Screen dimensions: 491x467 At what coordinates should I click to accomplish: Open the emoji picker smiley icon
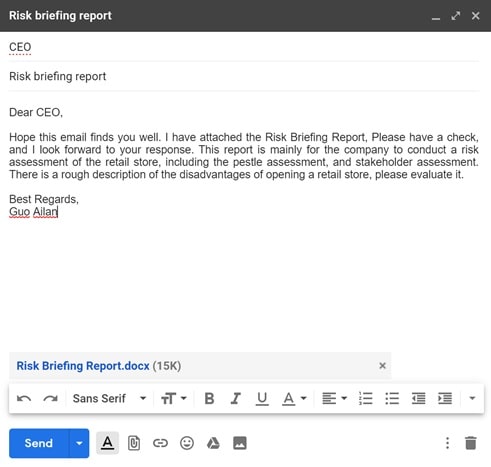point(187,443)
